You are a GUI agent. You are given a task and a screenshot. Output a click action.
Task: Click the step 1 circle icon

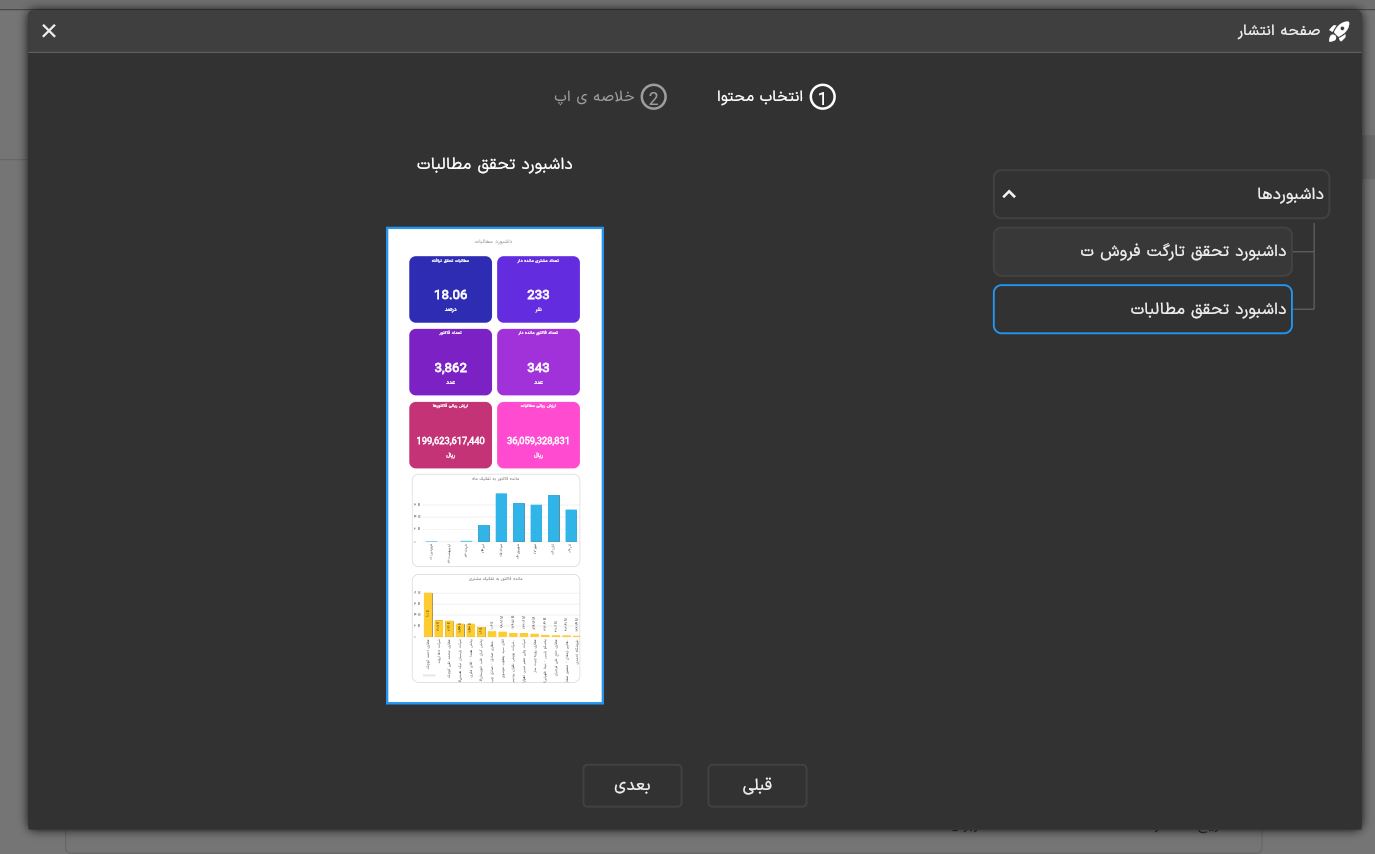pyautogui.click(x=822, y=97)
